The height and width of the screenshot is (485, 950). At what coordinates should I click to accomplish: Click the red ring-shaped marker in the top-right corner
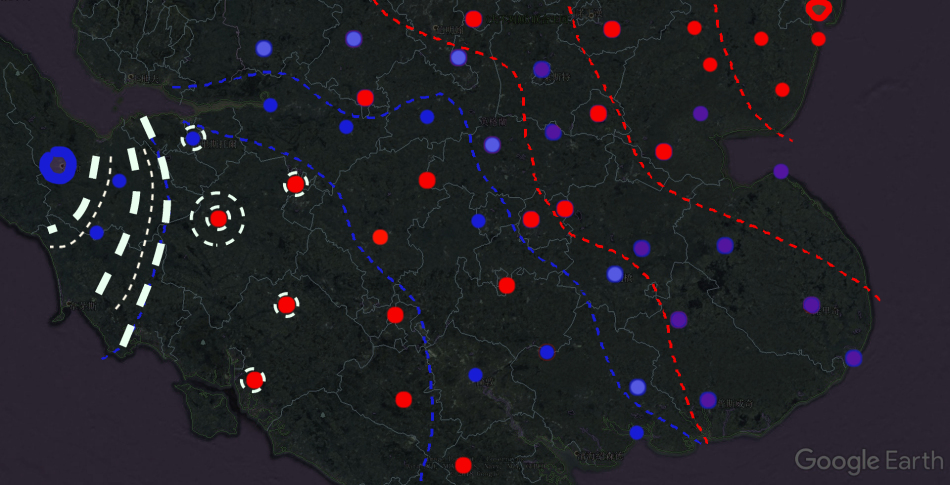click(x=818, y=10)
